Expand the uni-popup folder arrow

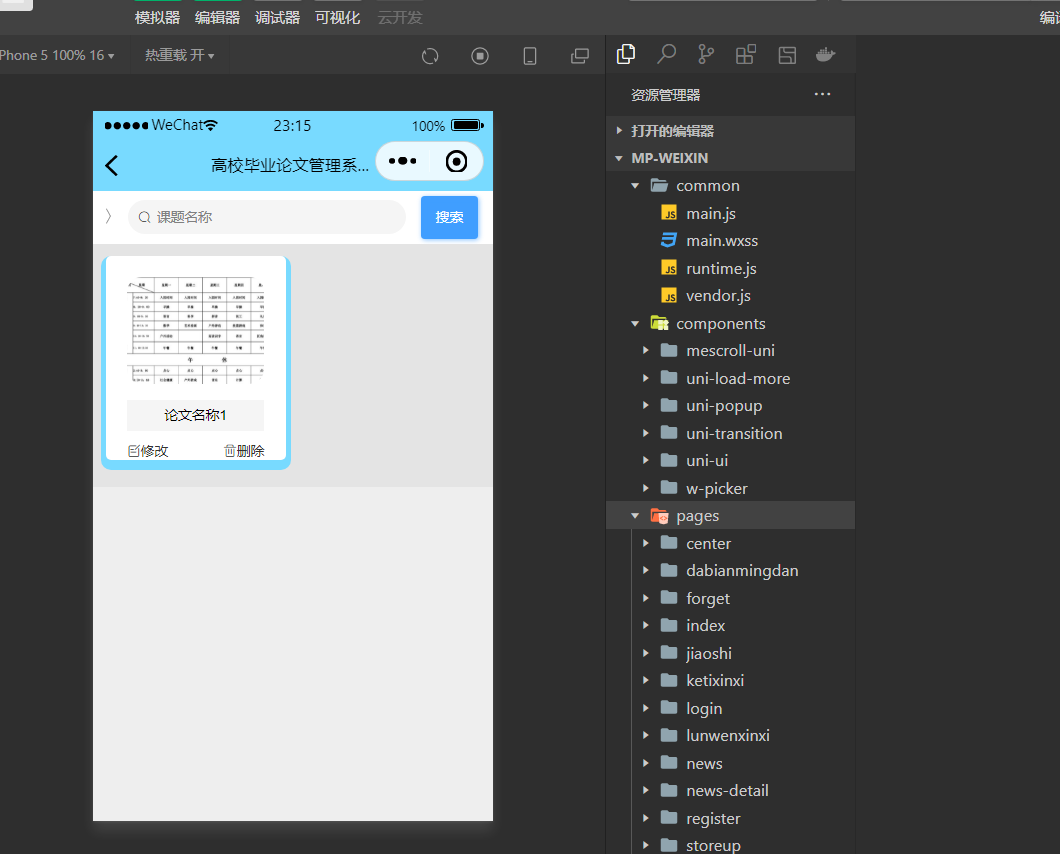646,405
